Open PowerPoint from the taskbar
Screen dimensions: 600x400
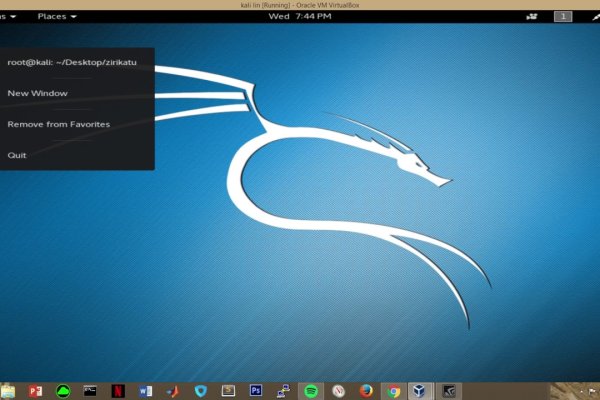click(x=36, y=390)
